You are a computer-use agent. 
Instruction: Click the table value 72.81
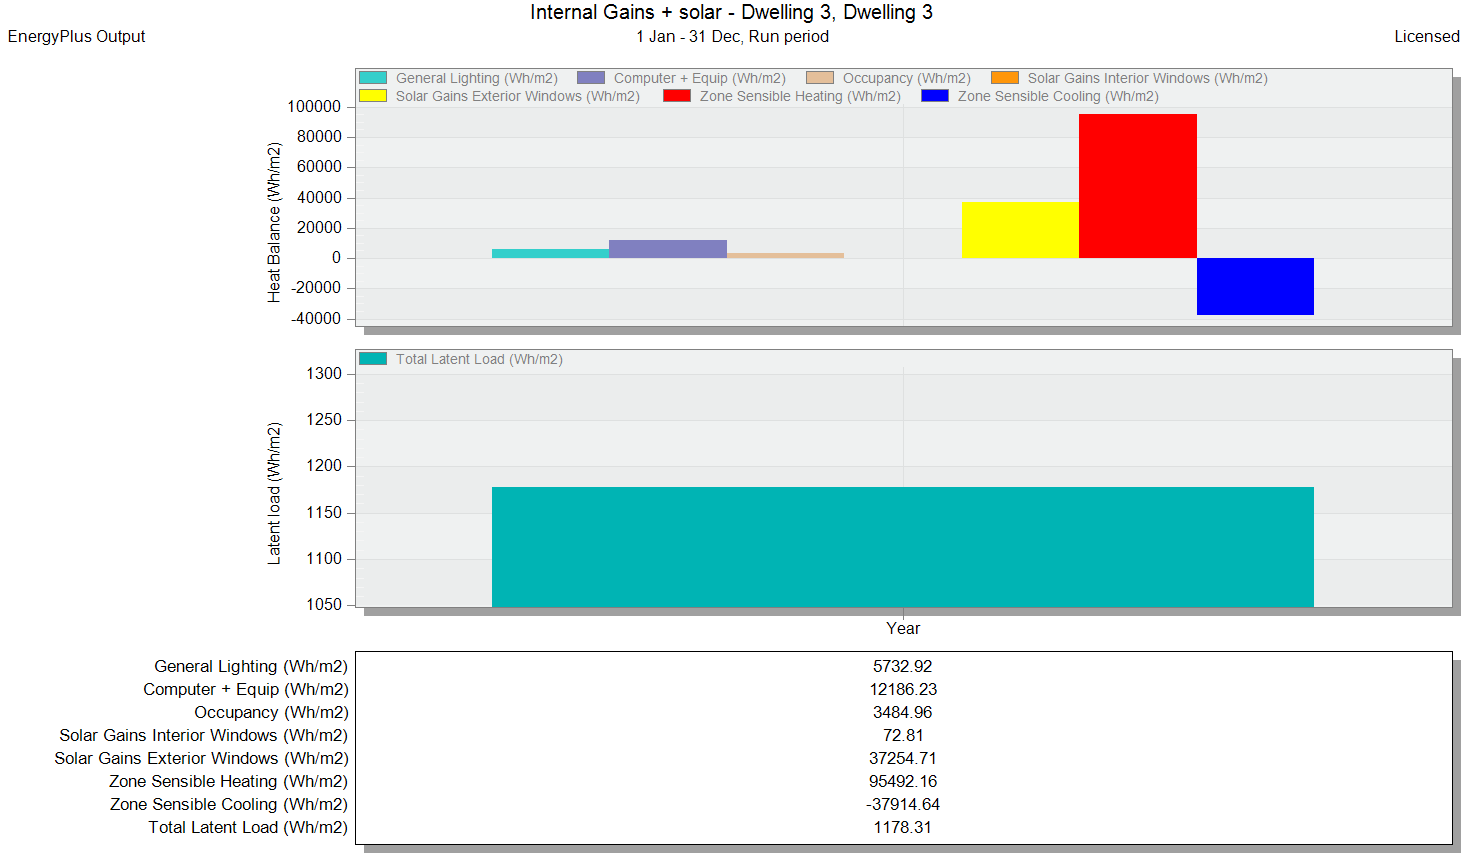(x=903, y=735)
